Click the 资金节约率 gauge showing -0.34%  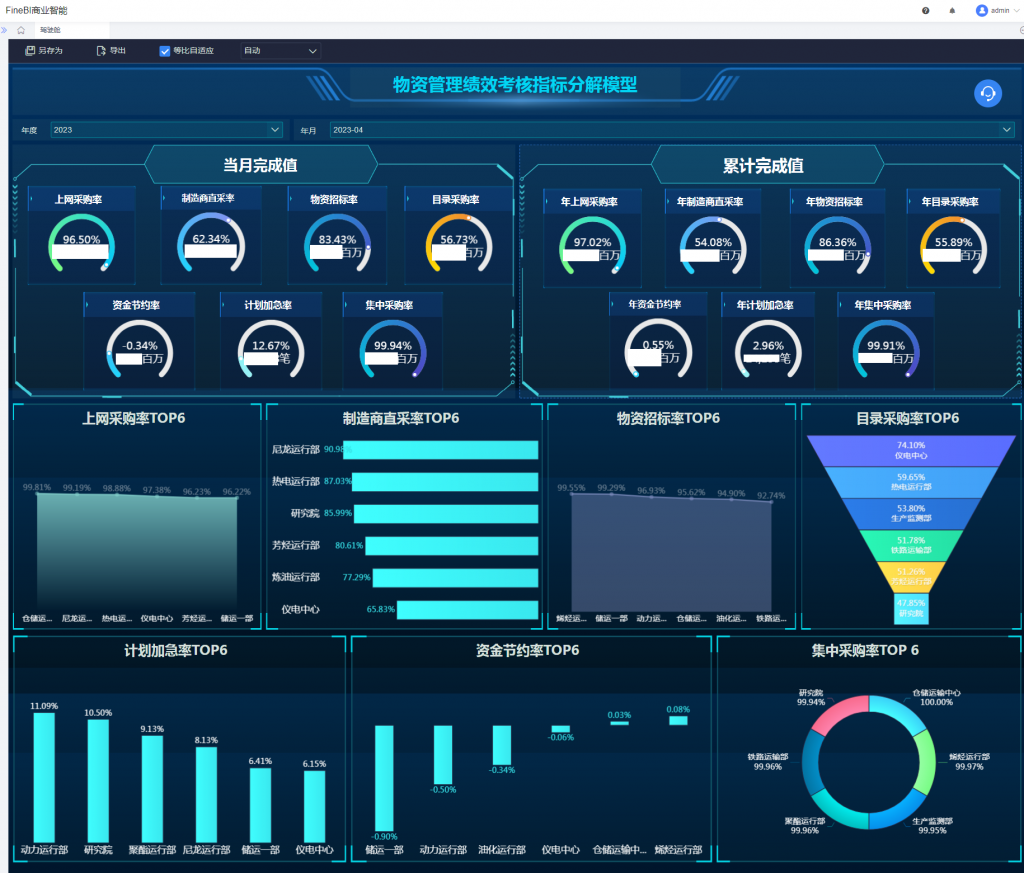[140, 350]
